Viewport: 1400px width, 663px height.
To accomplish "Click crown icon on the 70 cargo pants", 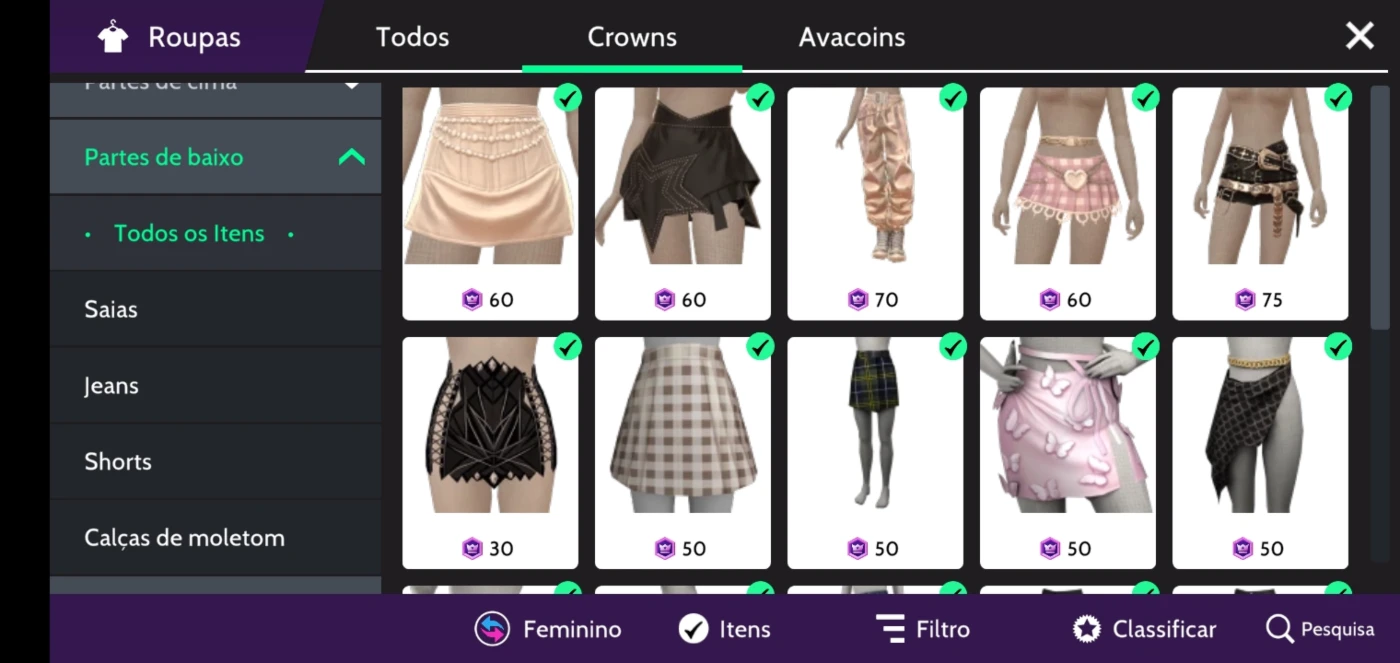I will [857, 299].
